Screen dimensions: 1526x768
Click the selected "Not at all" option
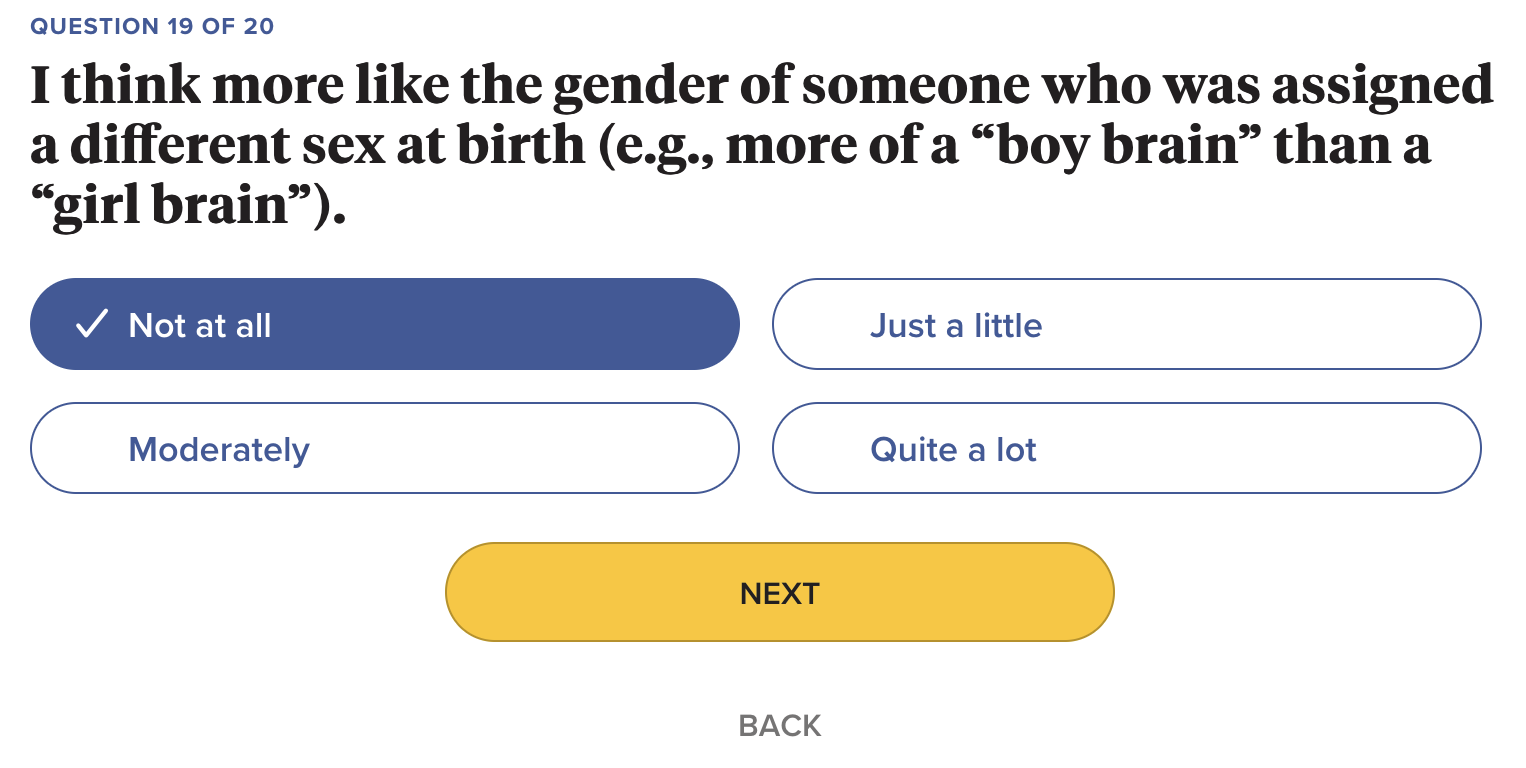pyautogui.click(x=385, y=324)
